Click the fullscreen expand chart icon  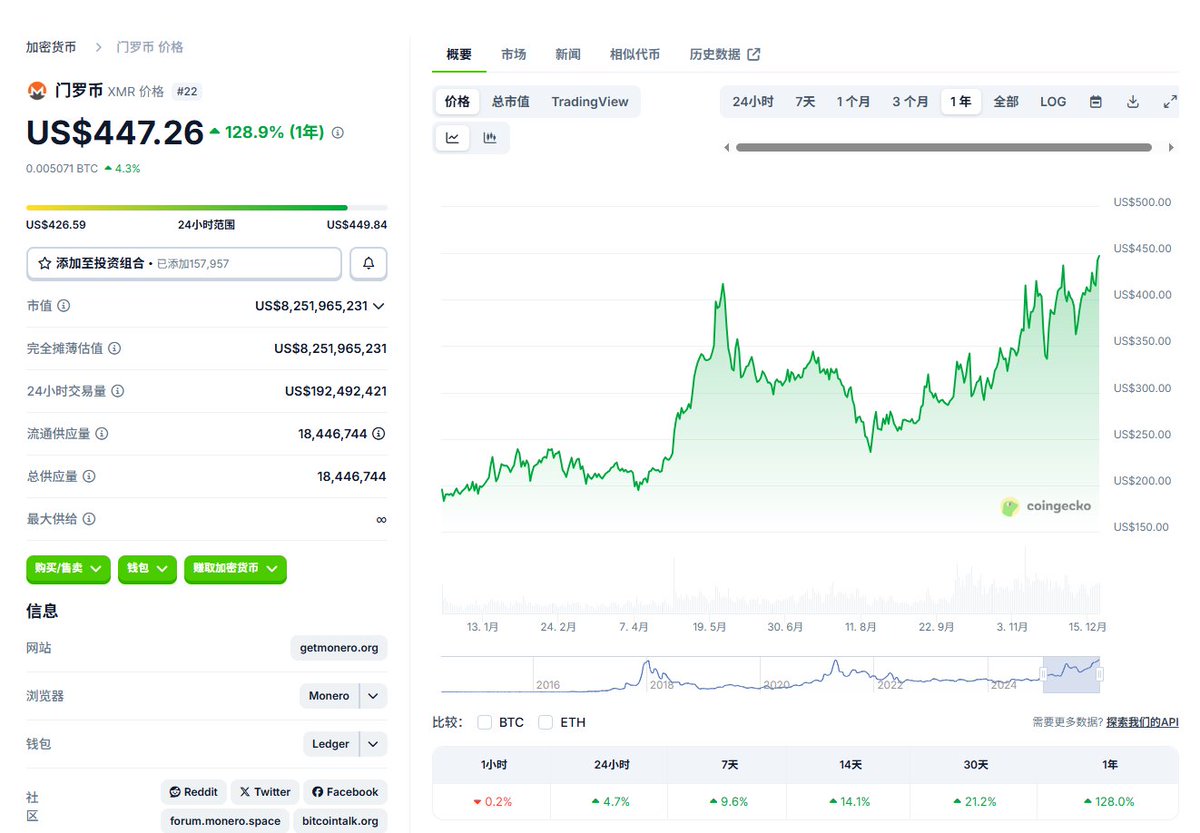[1170, 101]
